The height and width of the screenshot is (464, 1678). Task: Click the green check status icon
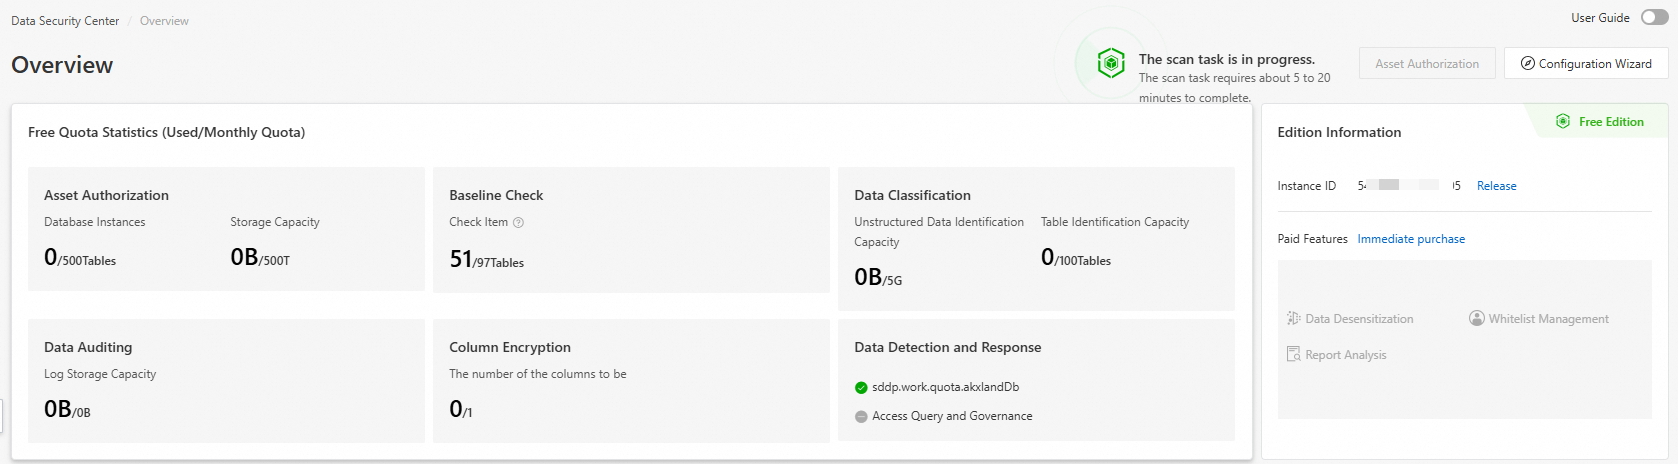861,388
